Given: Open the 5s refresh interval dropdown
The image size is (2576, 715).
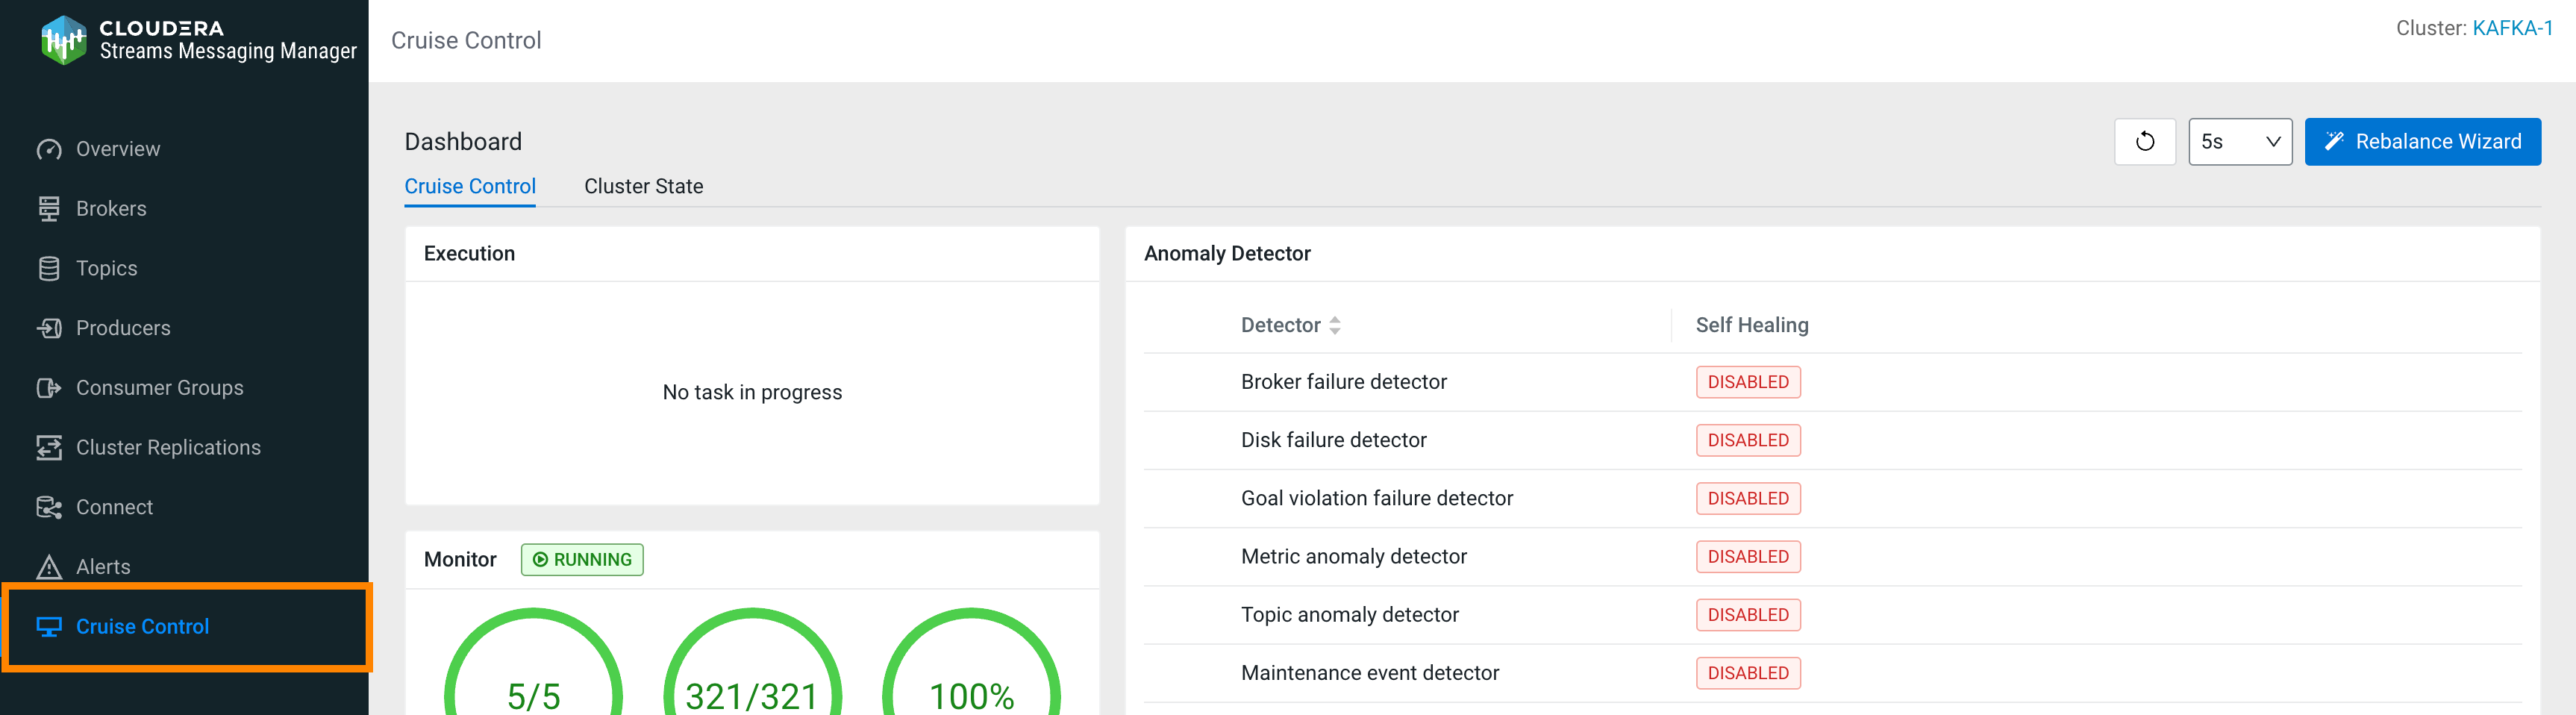Looking at the screenshot, I should (2239, 142).
